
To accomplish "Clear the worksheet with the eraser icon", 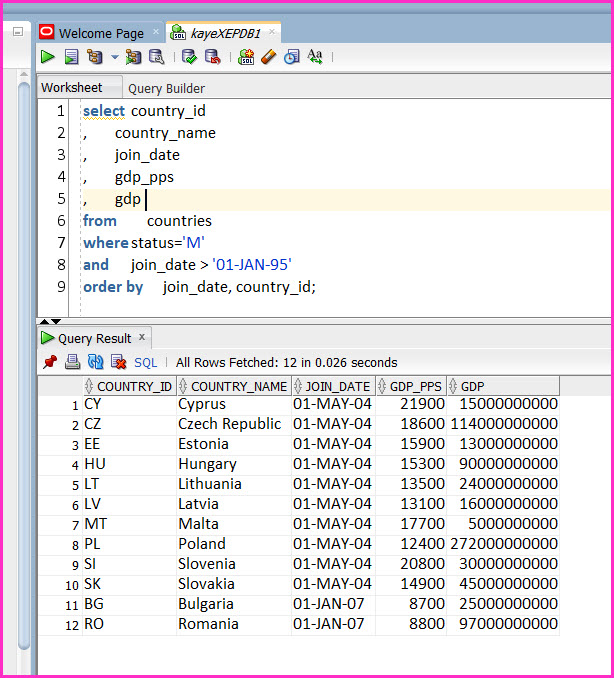I will 269,57.
